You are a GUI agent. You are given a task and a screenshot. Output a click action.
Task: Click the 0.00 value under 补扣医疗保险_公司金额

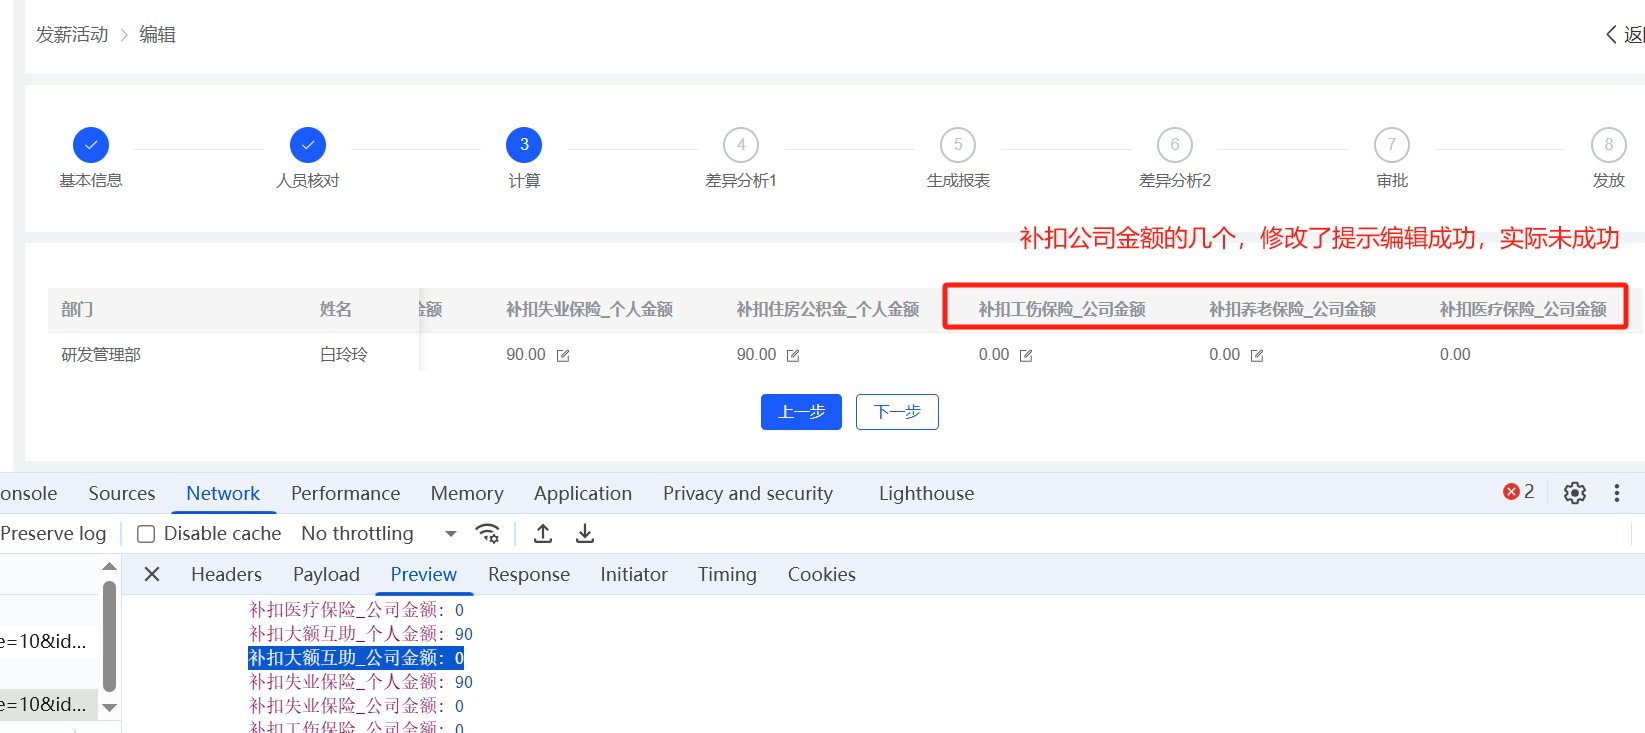[x=1455, y=355]
